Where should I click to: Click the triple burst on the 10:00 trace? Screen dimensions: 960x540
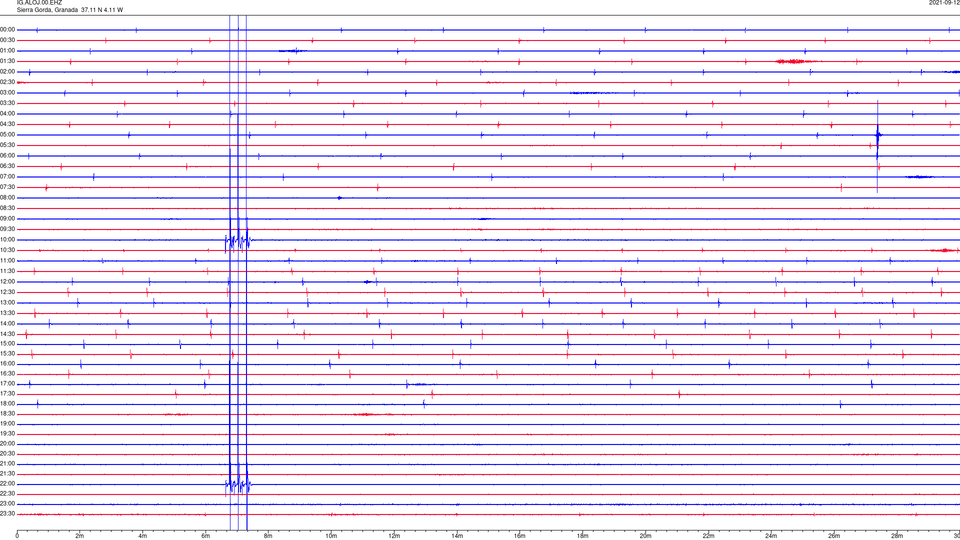(238, 241)
